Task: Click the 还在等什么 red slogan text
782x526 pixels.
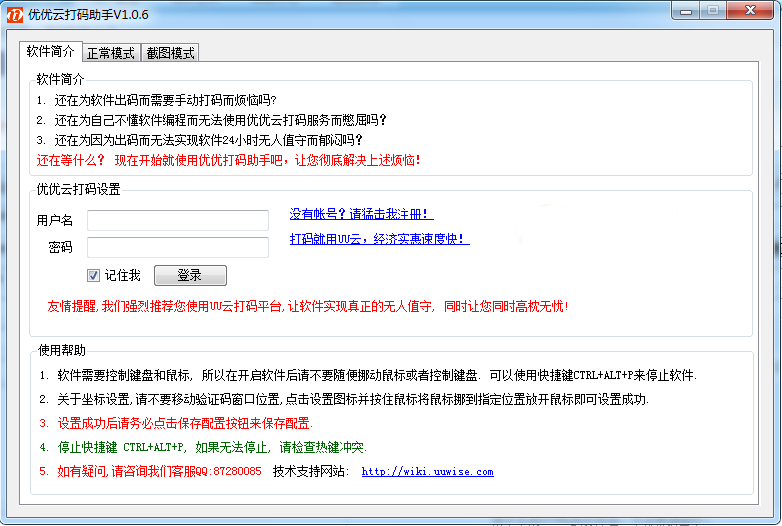Action: click(x=229, y=161)
